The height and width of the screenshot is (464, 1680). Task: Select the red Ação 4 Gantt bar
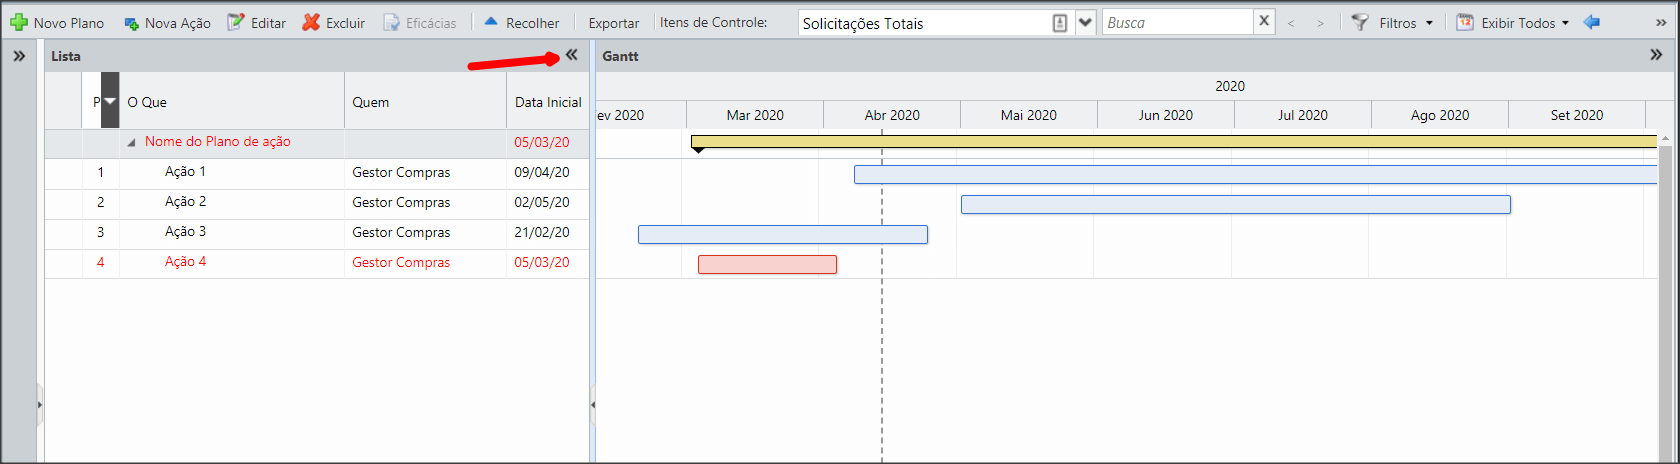click(767, 264)
